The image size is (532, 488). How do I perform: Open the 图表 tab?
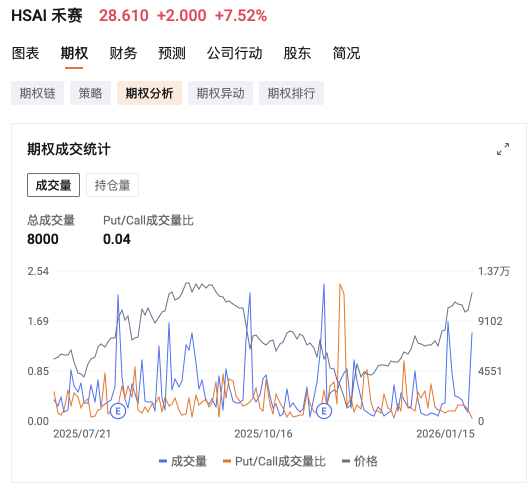(x=25, y=53)
